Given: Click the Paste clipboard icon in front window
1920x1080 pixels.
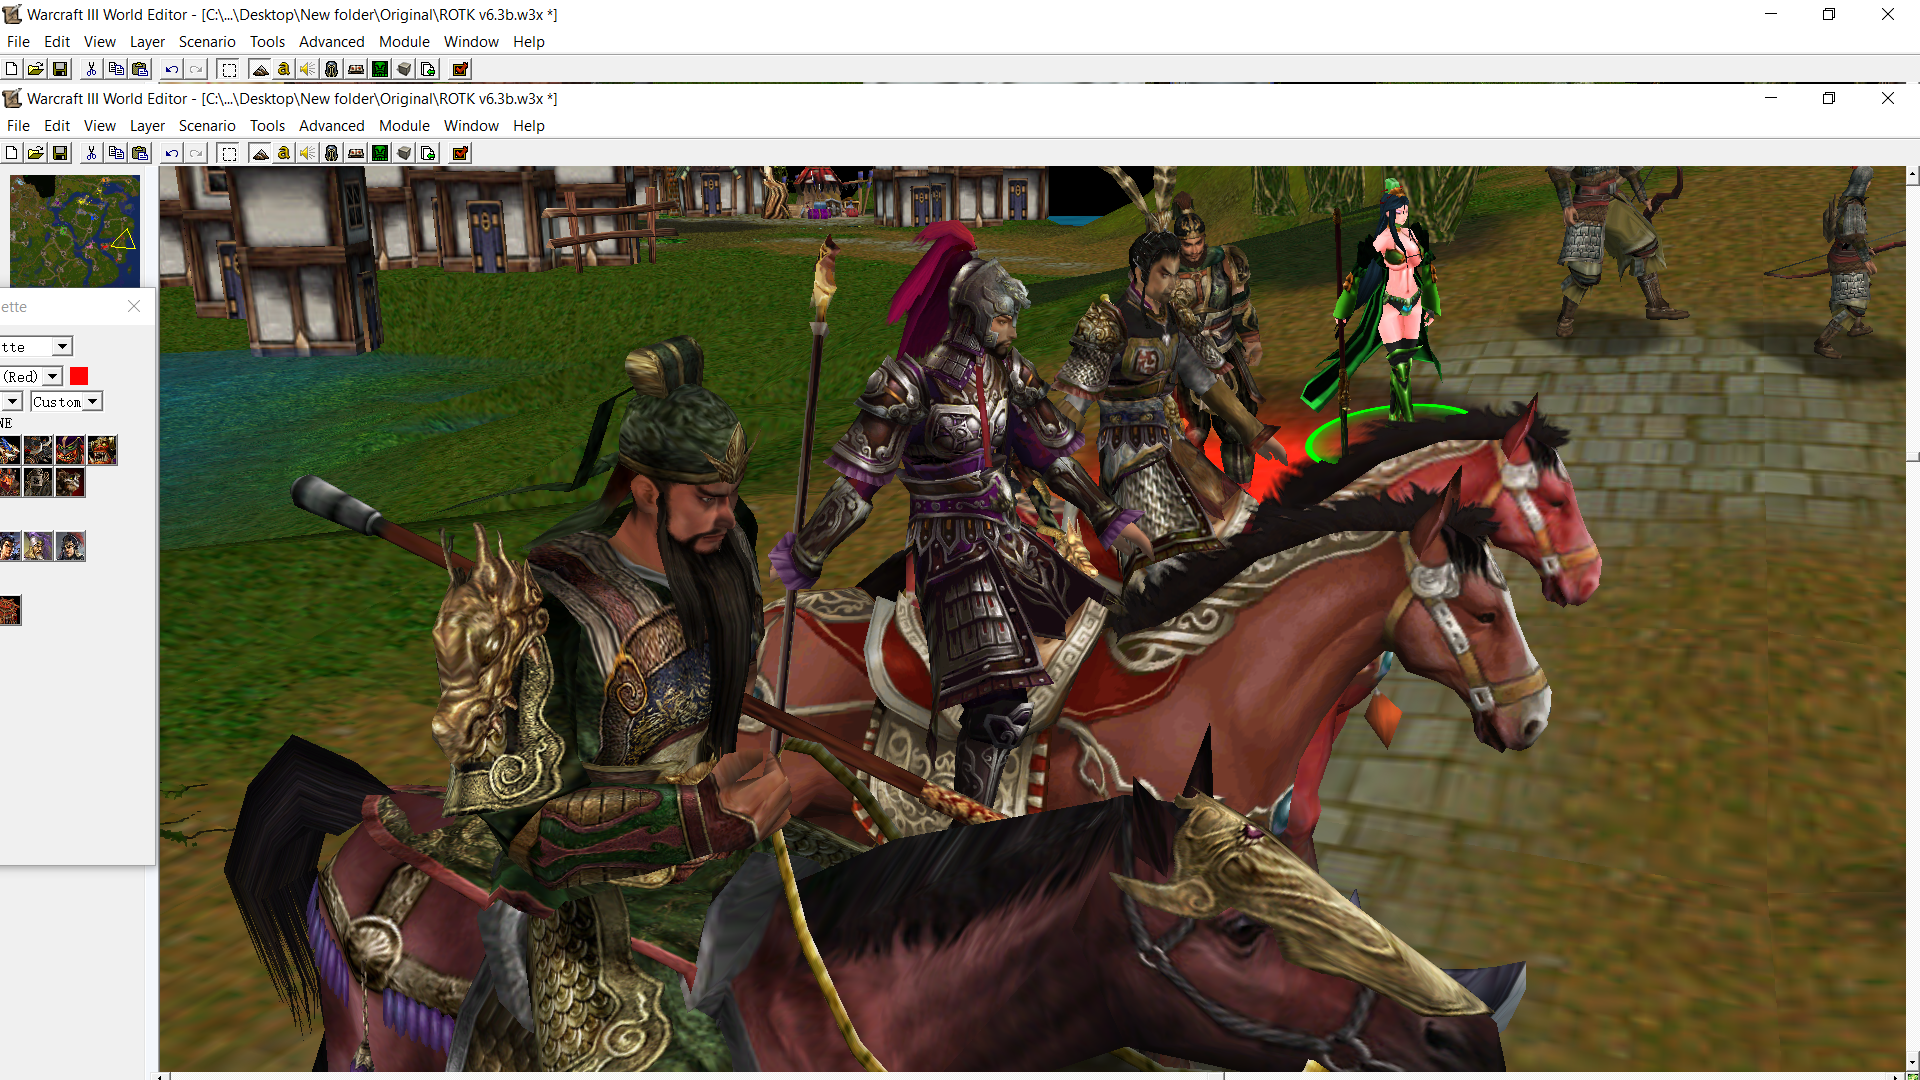Looking at the screenshot, I should pyautogui.click(x=140, y=153).
